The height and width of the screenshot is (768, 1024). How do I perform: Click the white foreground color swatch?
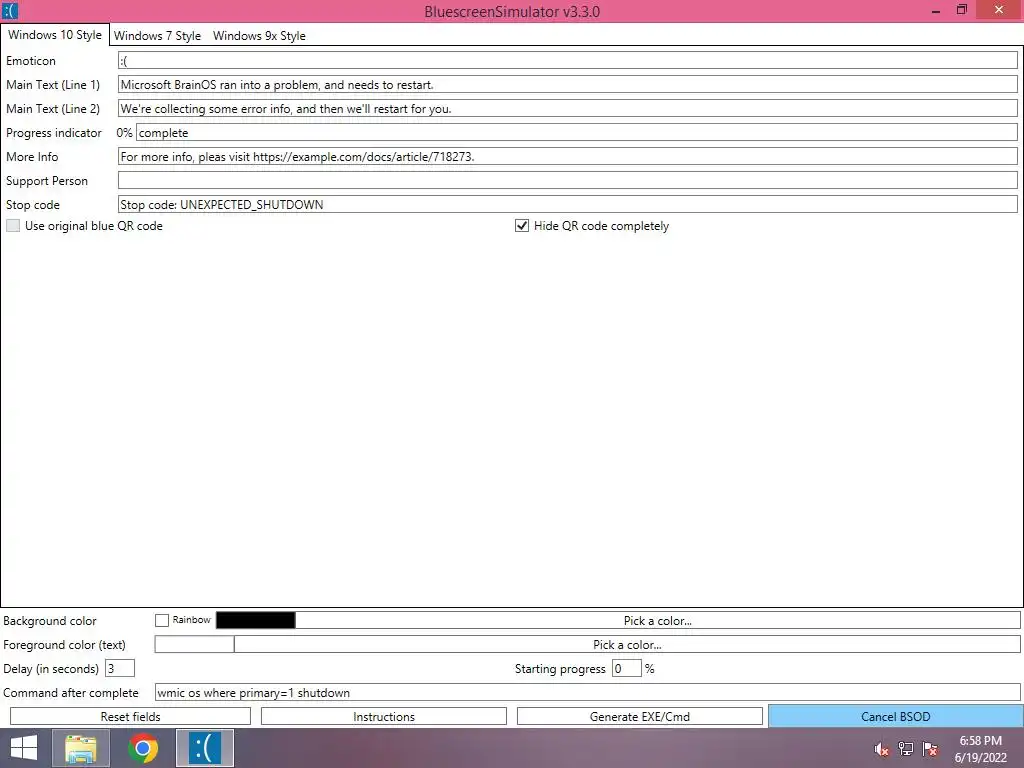(194, 645)
